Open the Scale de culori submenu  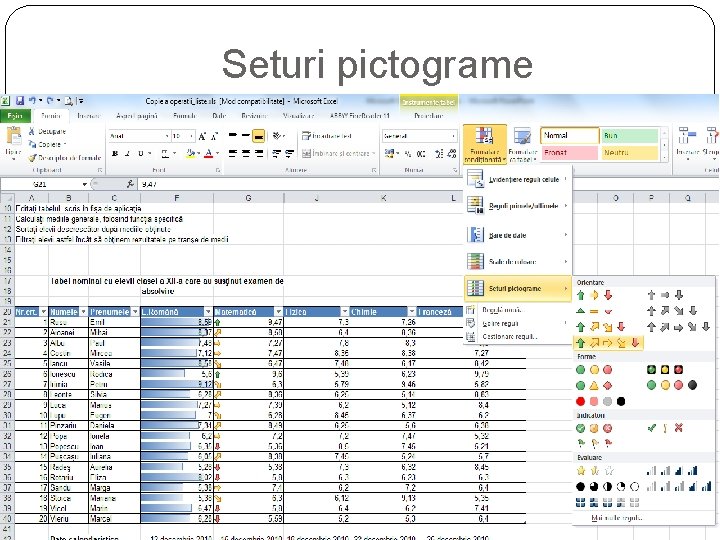[518, 262]
